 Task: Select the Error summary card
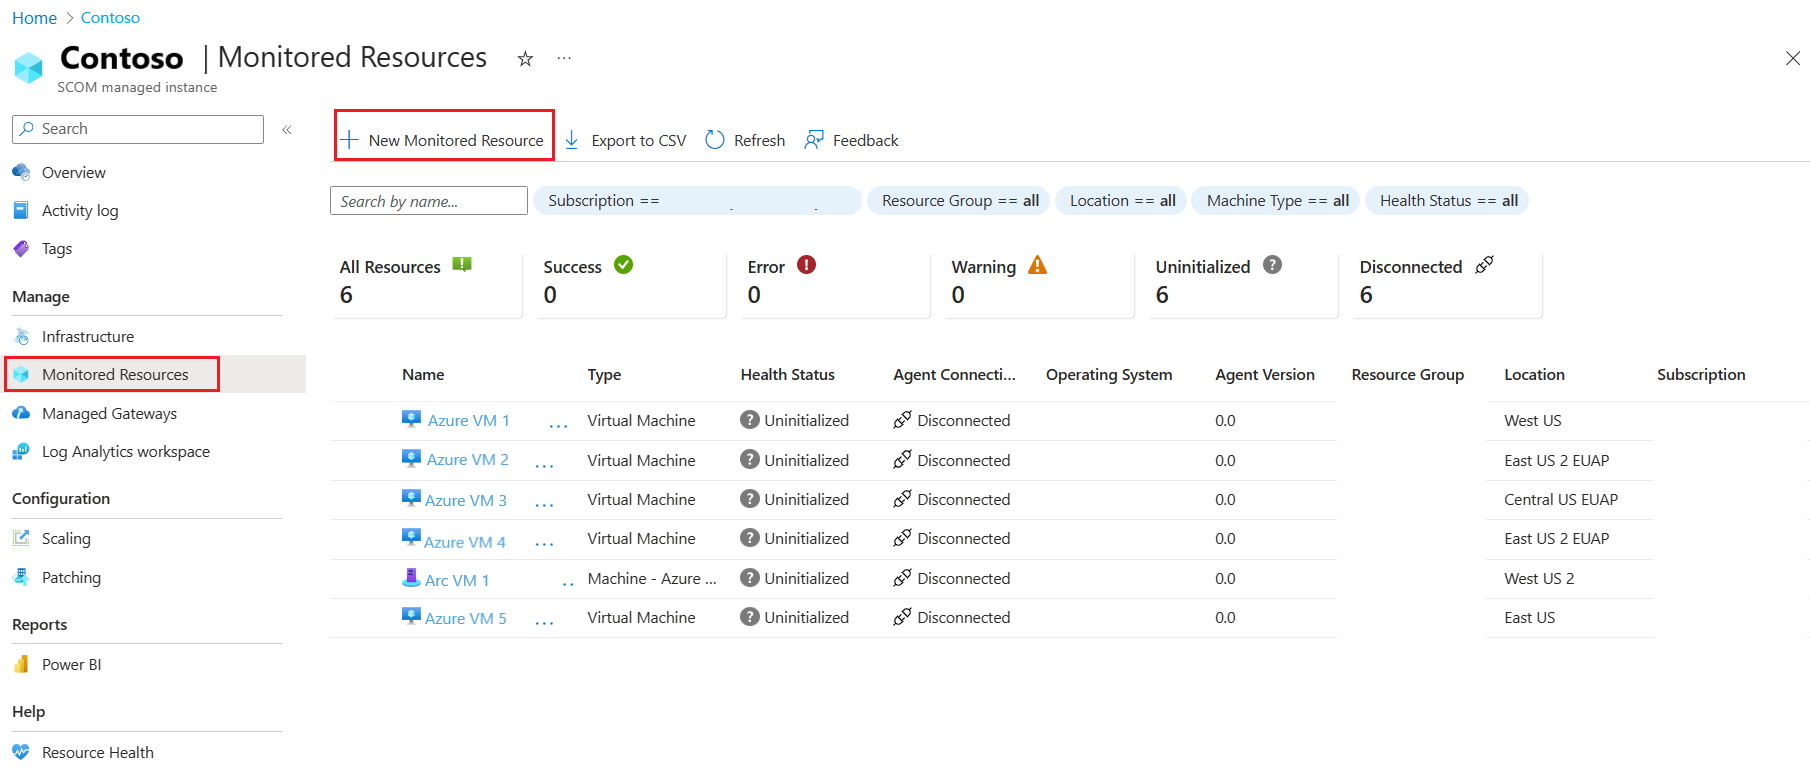click(835, 284)
